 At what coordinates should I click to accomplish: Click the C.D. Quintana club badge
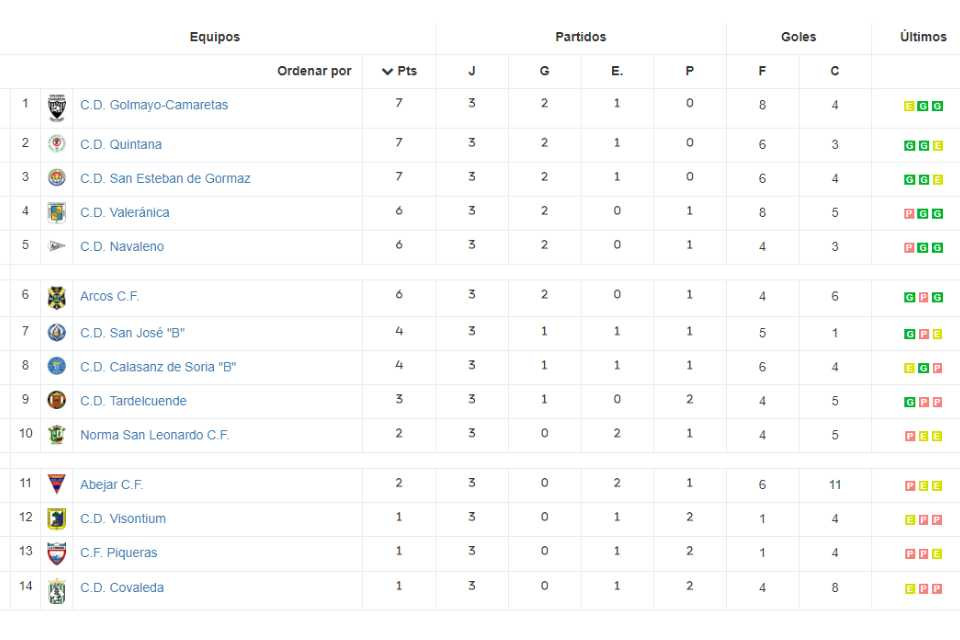click(x=57, y=144)
